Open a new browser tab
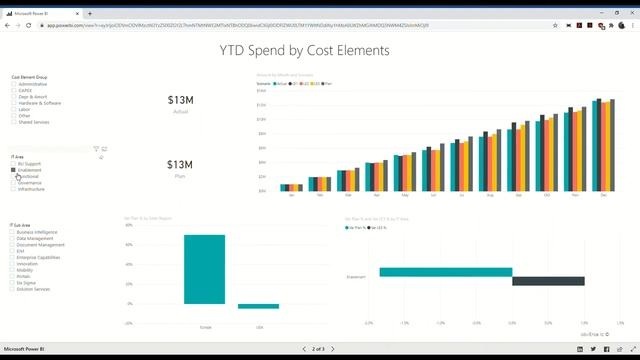 (x=90, y=13)
